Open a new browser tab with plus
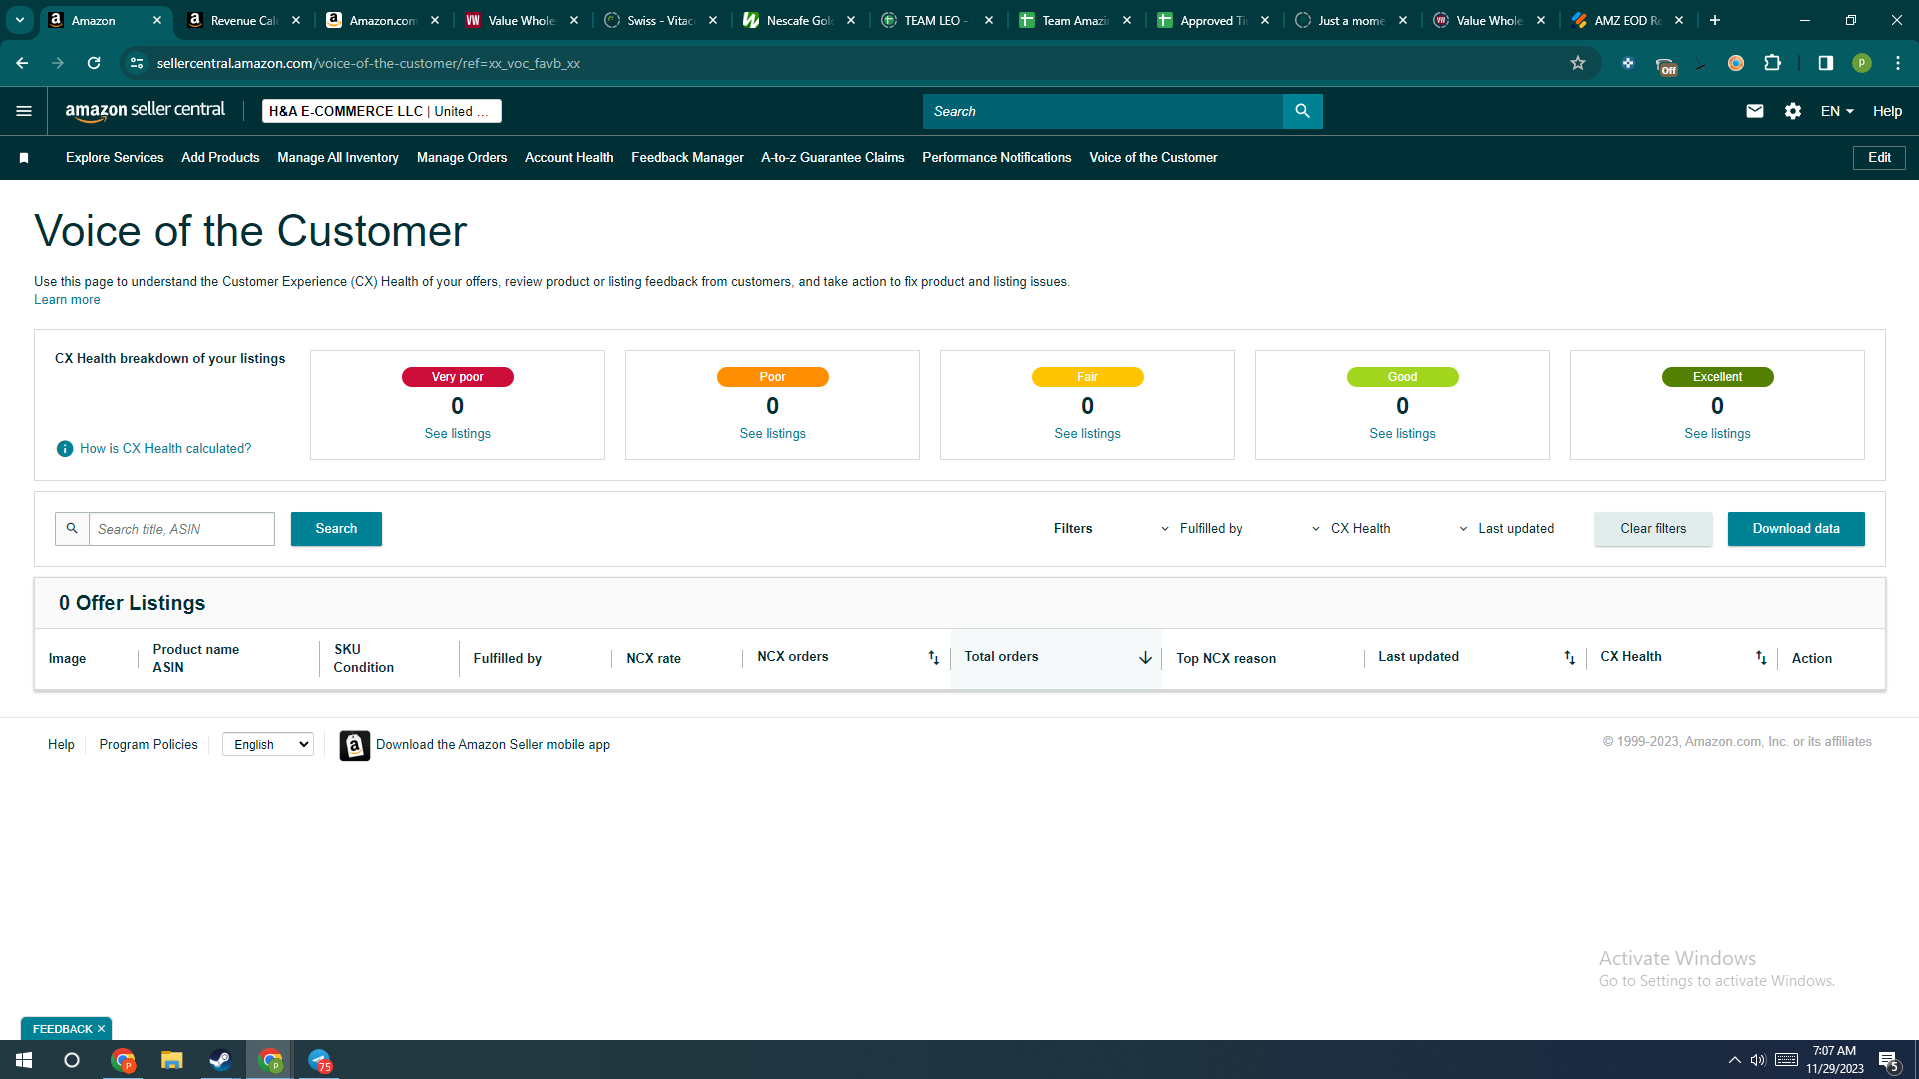The image size is (1919, 1079). [x=1715, y=20]
